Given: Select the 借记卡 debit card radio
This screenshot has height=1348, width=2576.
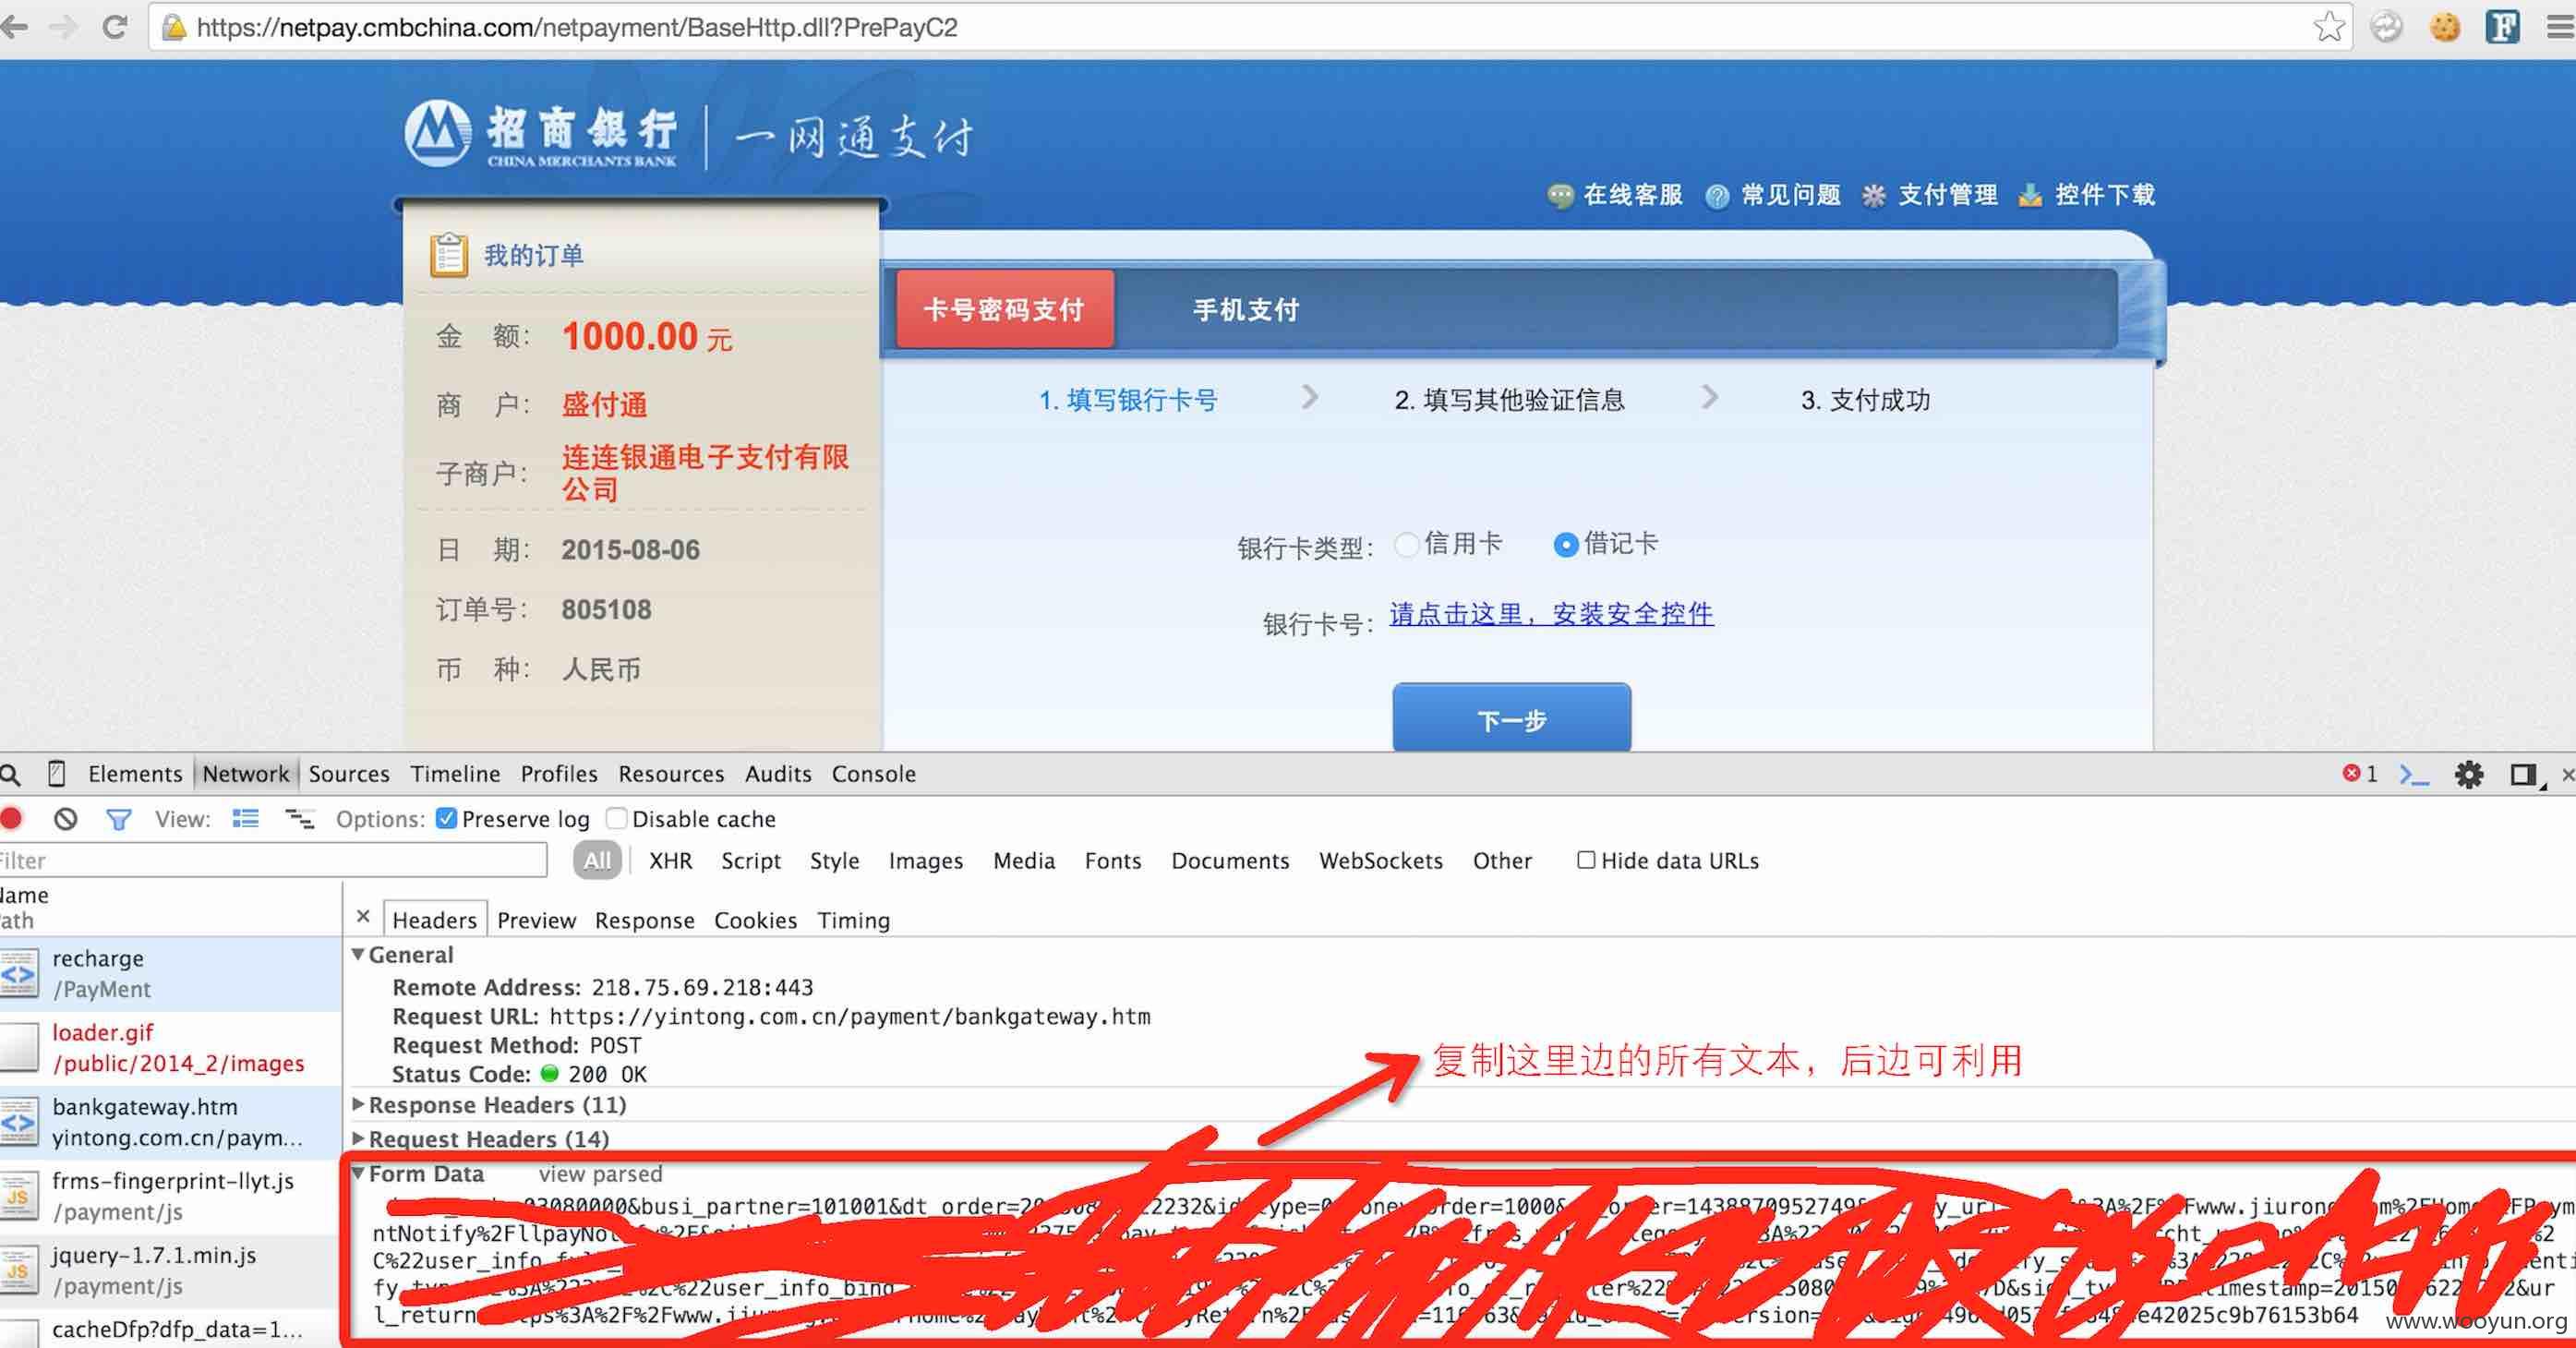Looking at the screenshot, I should [x=1566, y=545].
